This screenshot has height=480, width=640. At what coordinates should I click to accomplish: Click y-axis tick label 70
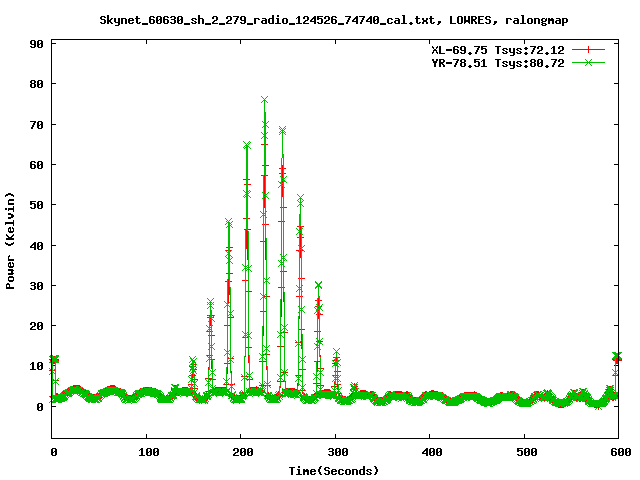[x=35, y=124]
